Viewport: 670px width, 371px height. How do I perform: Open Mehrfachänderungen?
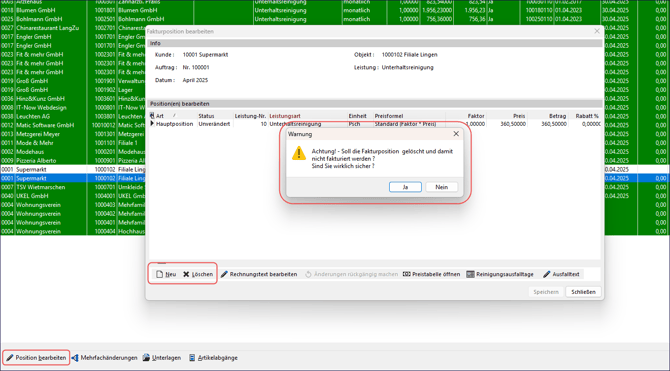click(x=105, y=358)
